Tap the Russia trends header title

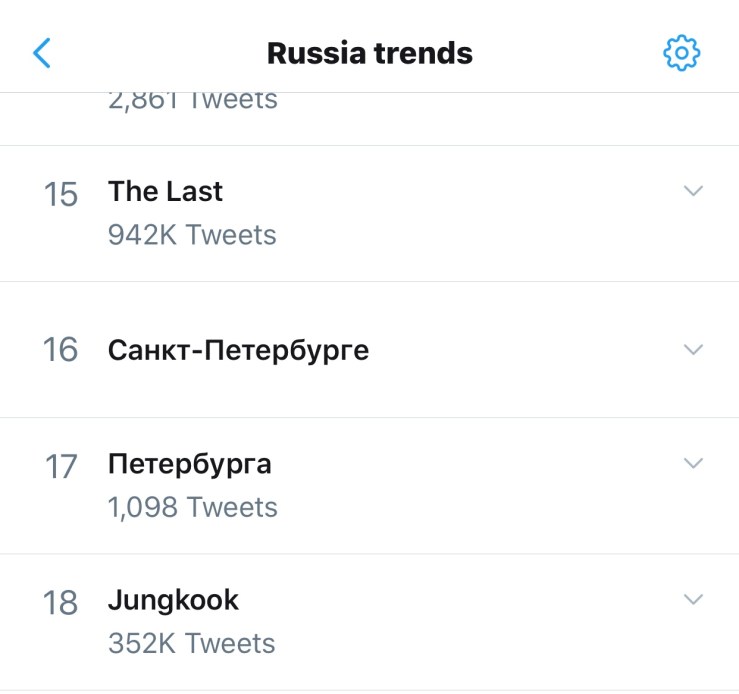pos(369,53)
